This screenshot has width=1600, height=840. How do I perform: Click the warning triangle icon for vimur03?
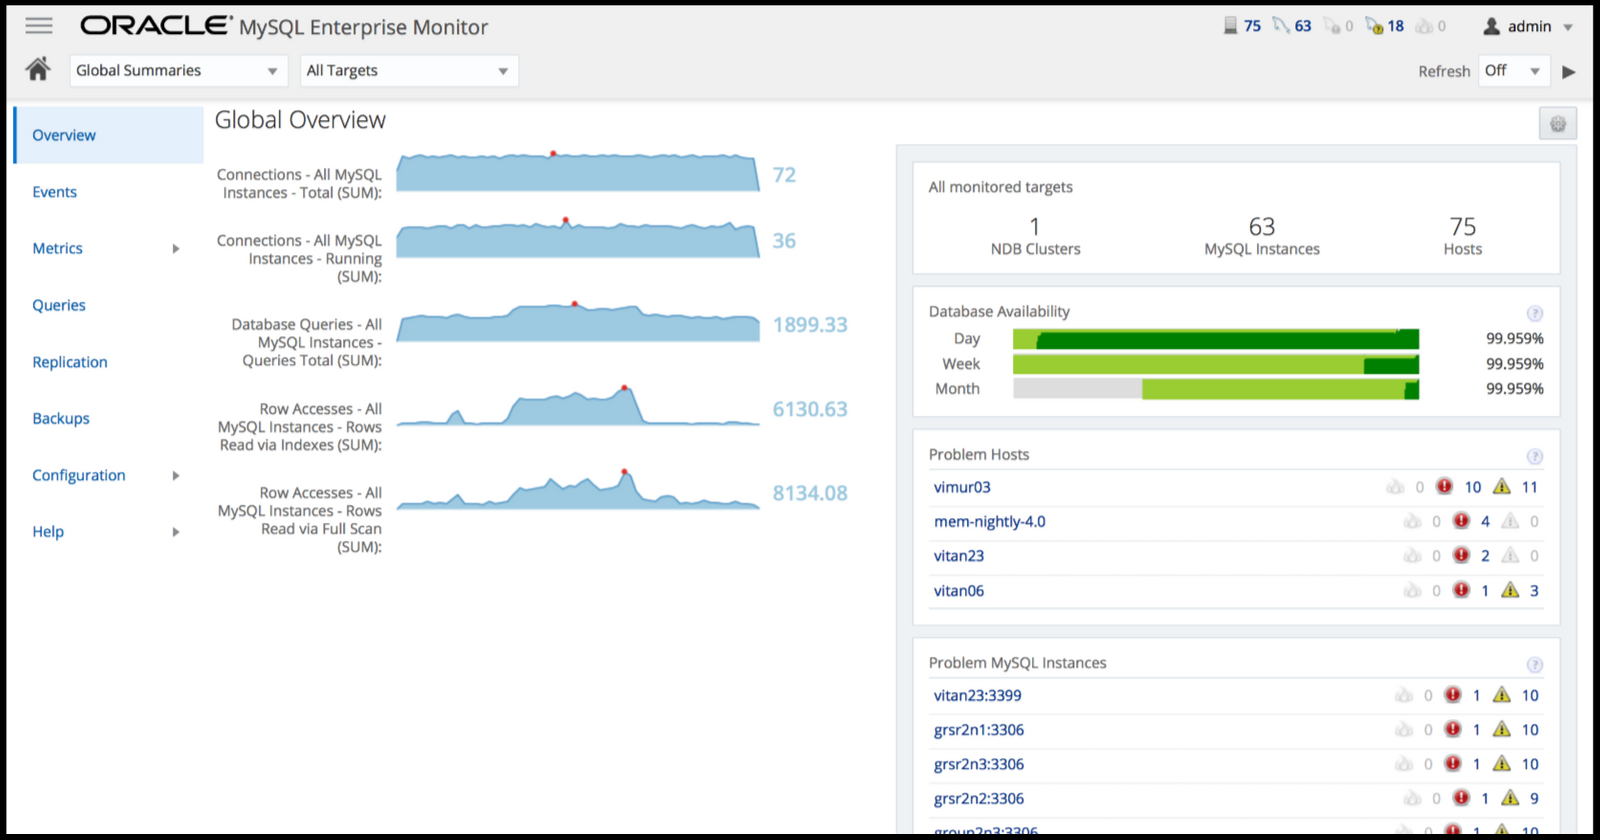[x=1501, y=486]
